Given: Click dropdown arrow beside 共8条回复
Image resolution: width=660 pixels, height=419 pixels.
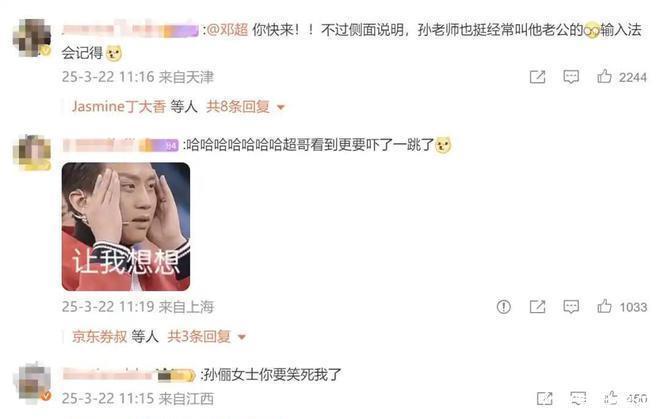Looking at the screenshot, I should 281,107.
